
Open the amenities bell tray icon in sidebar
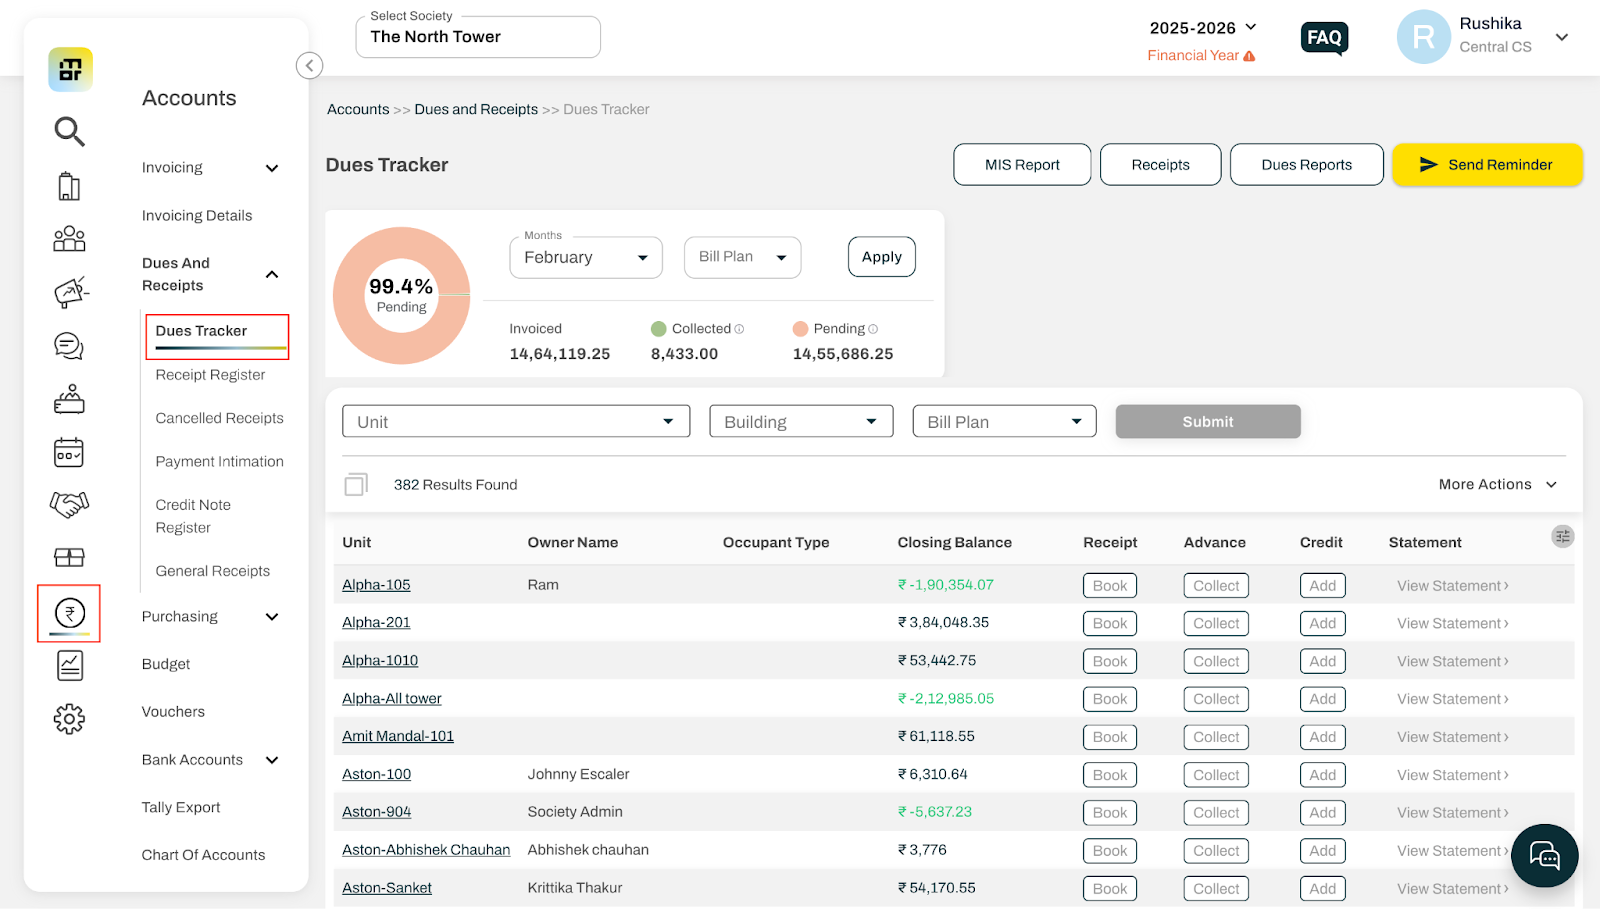69,399
